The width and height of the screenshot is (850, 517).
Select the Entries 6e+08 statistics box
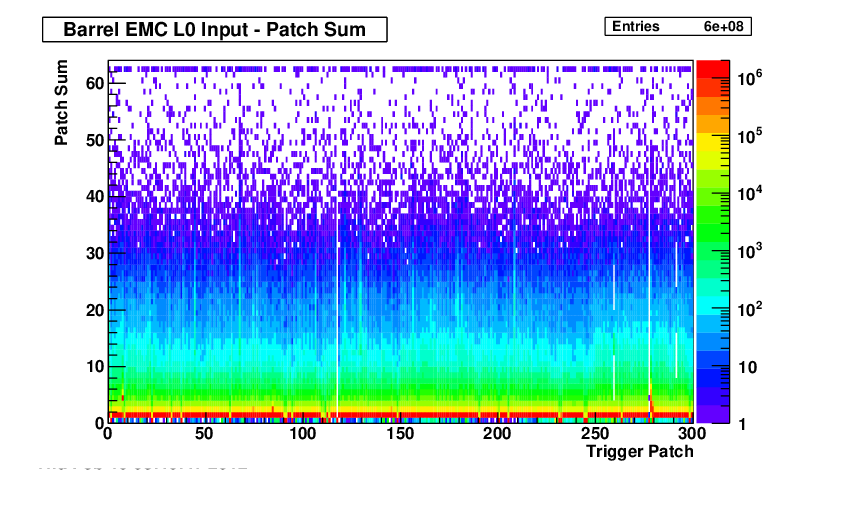678,27
